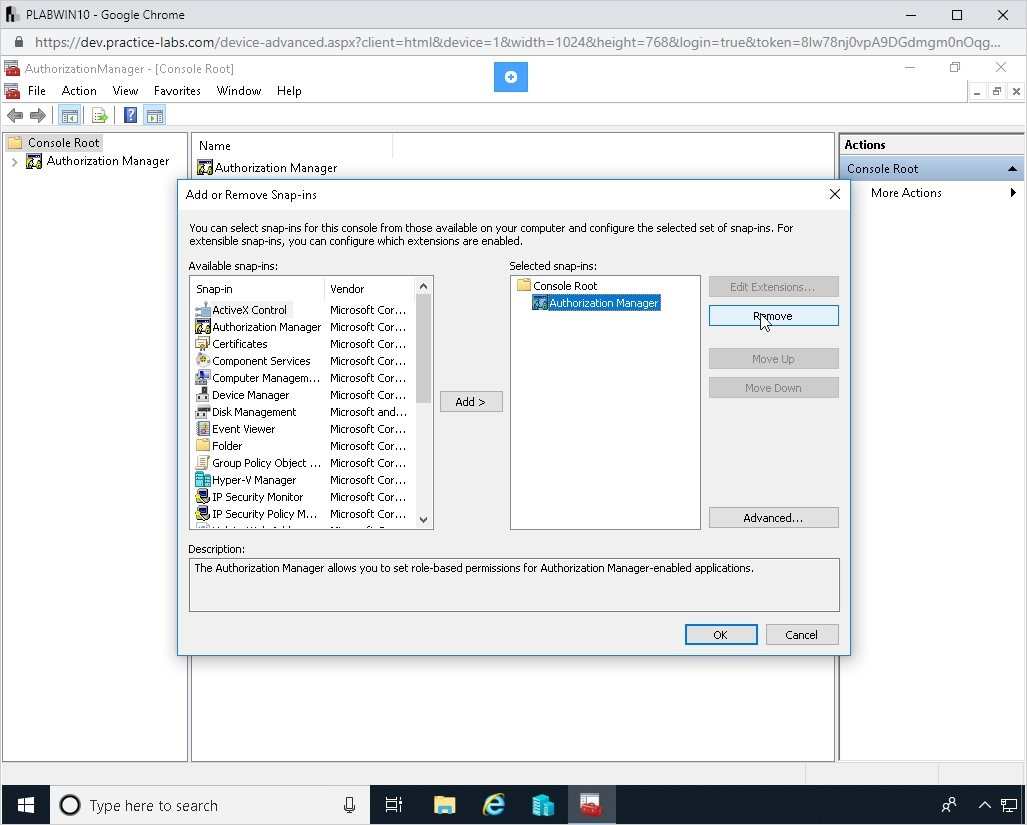Toggle Show/Hide Action Pane toolbar icon

coord(155,116)
